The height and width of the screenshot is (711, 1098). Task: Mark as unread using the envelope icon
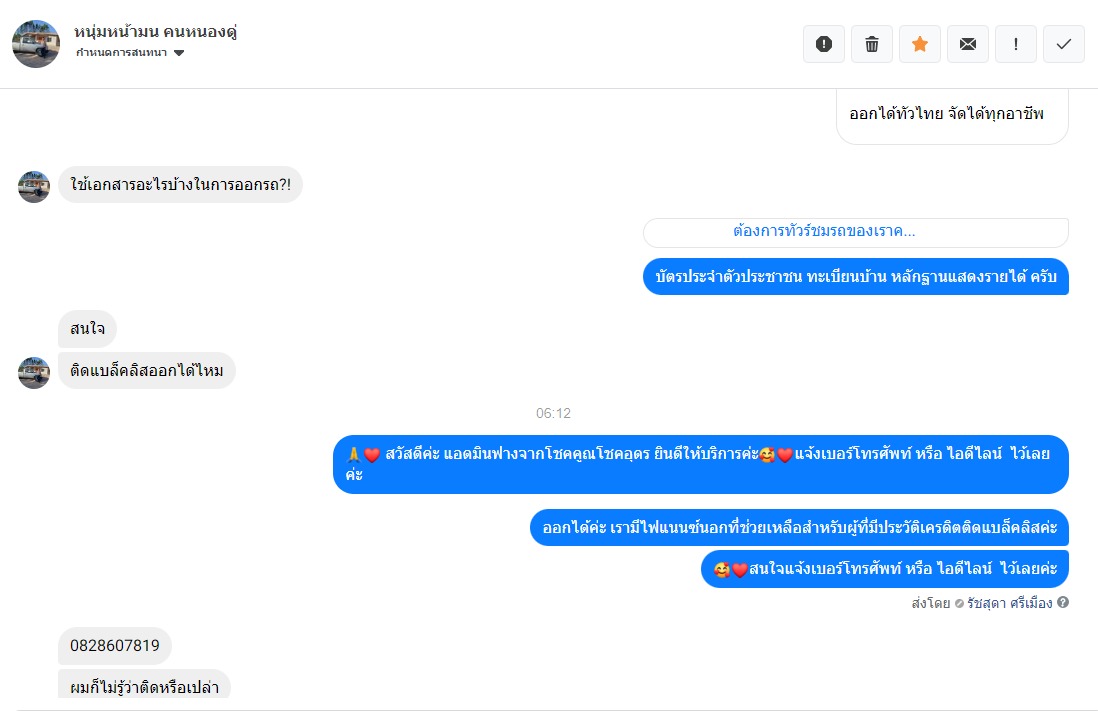968,44
